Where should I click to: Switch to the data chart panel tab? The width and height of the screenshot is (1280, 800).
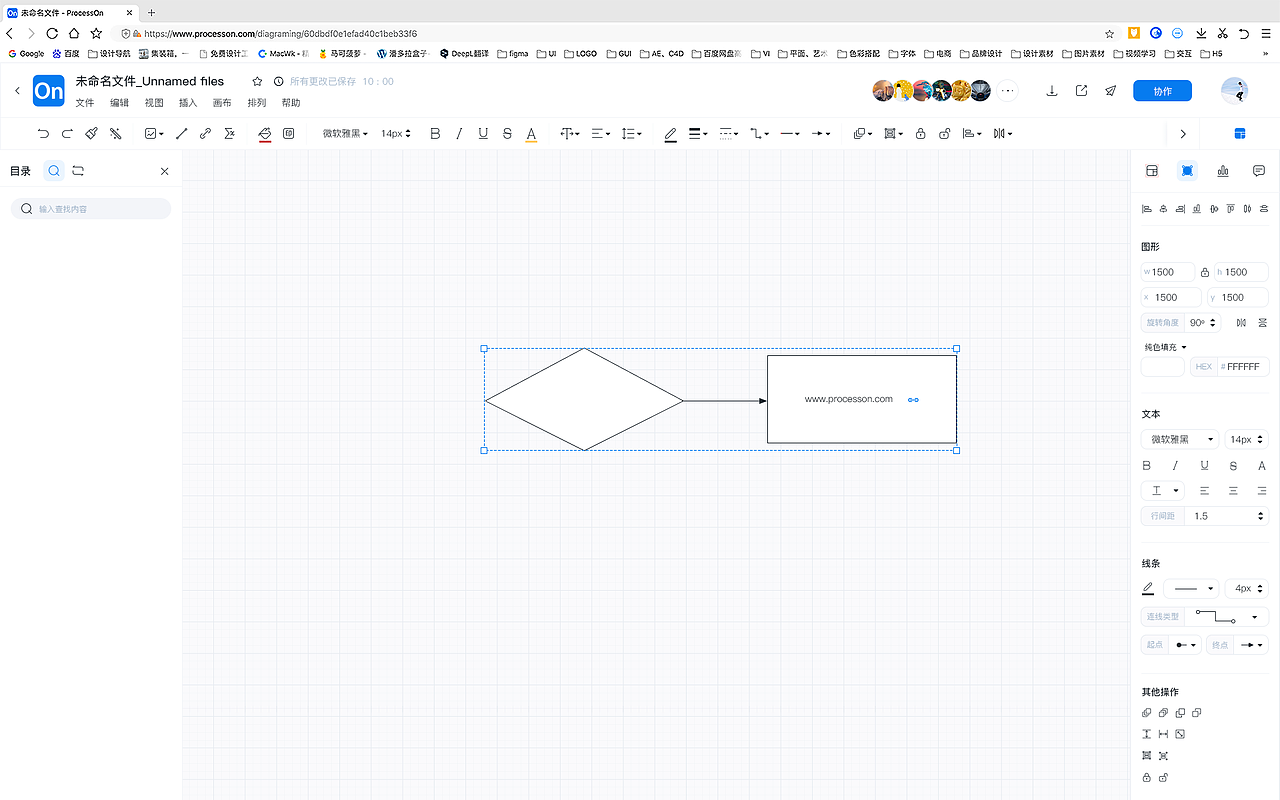1223,171
